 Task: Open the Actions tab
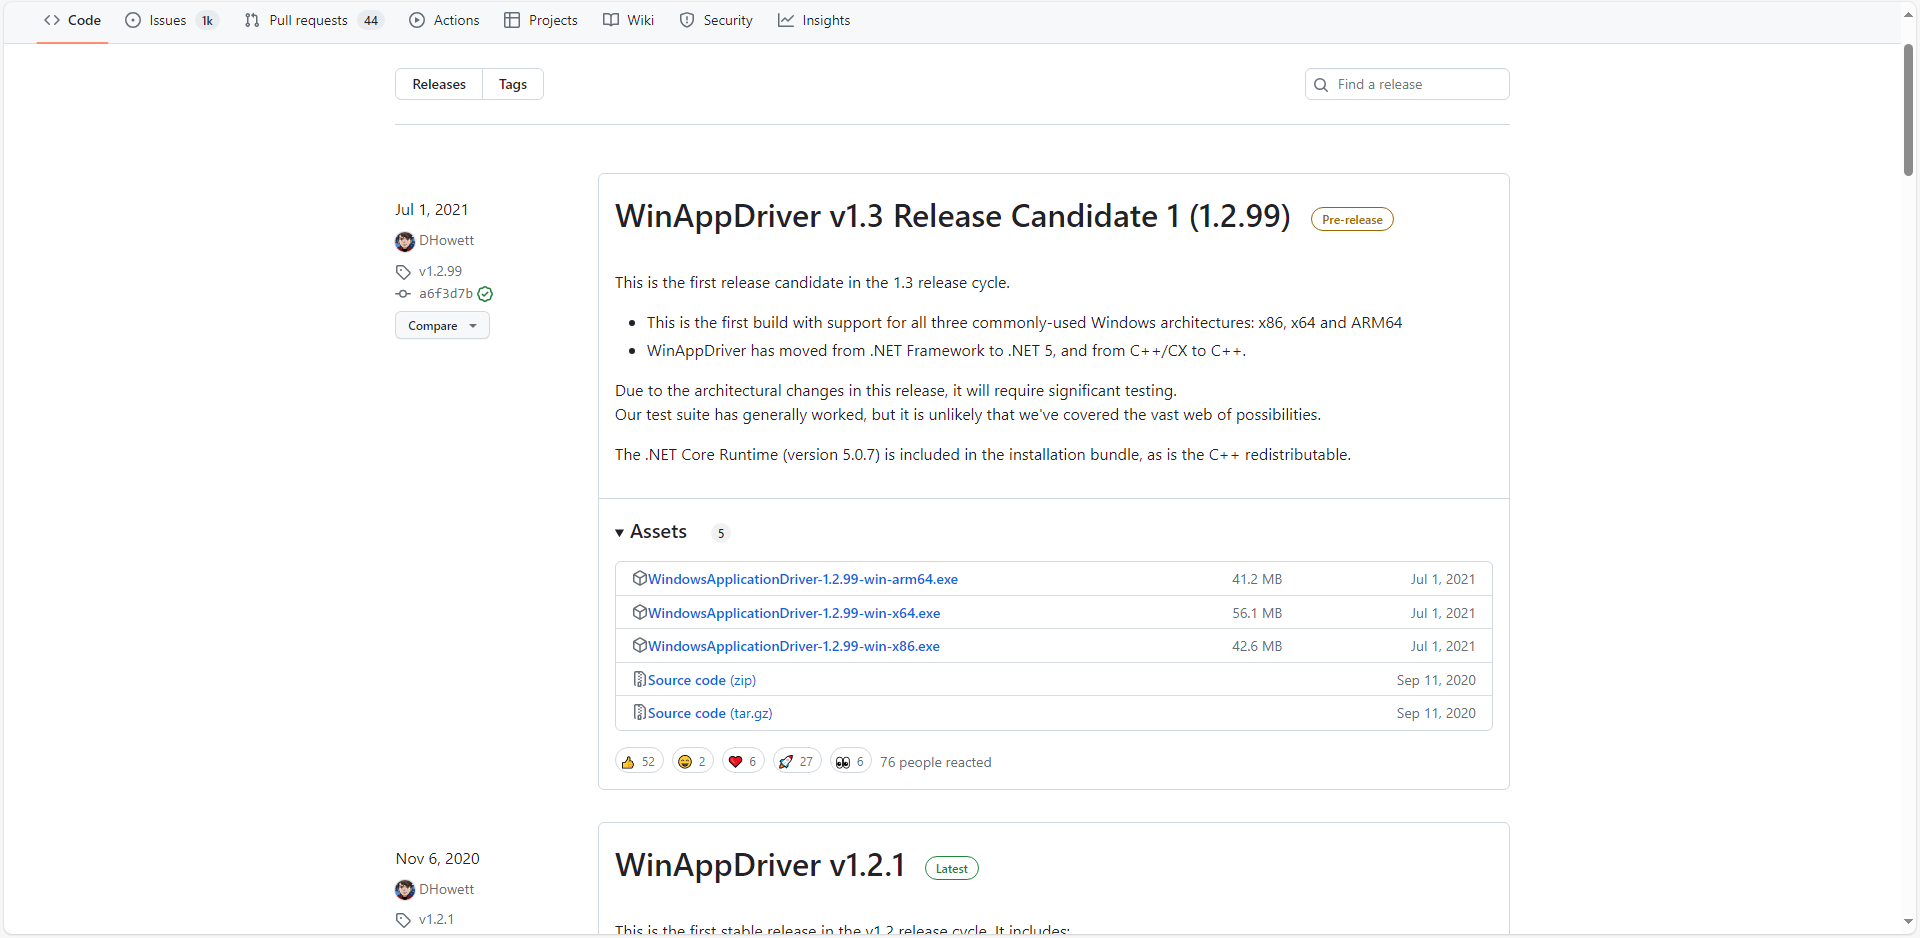[444, 20]
